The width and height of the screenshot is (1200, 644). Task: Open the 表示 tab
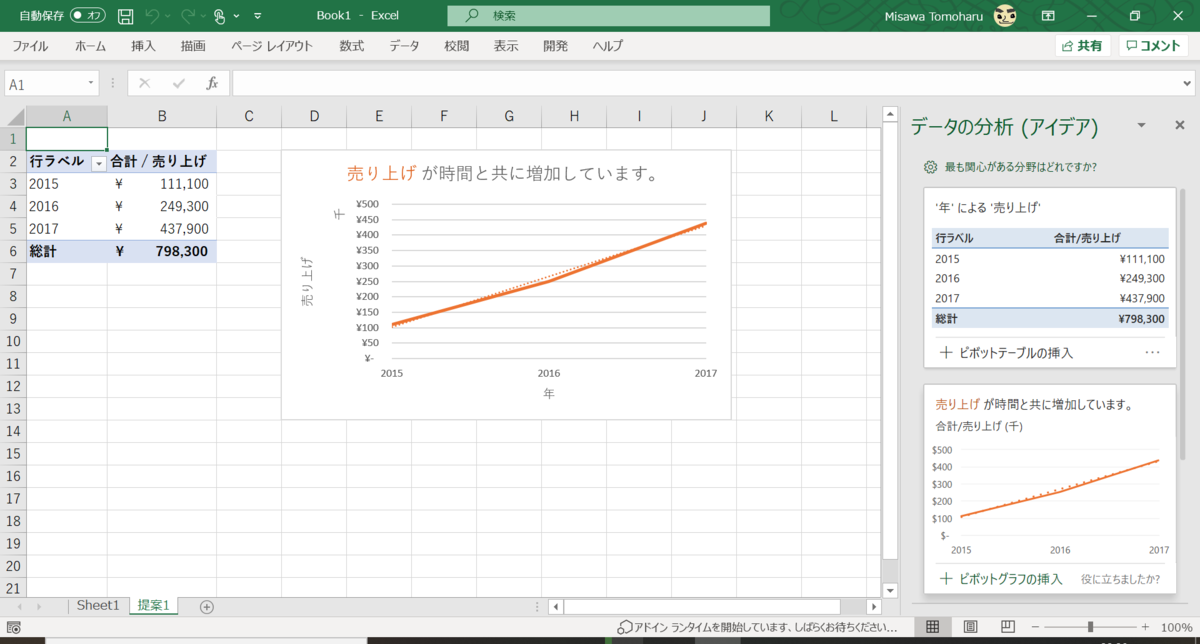click(x=506, y=46)
